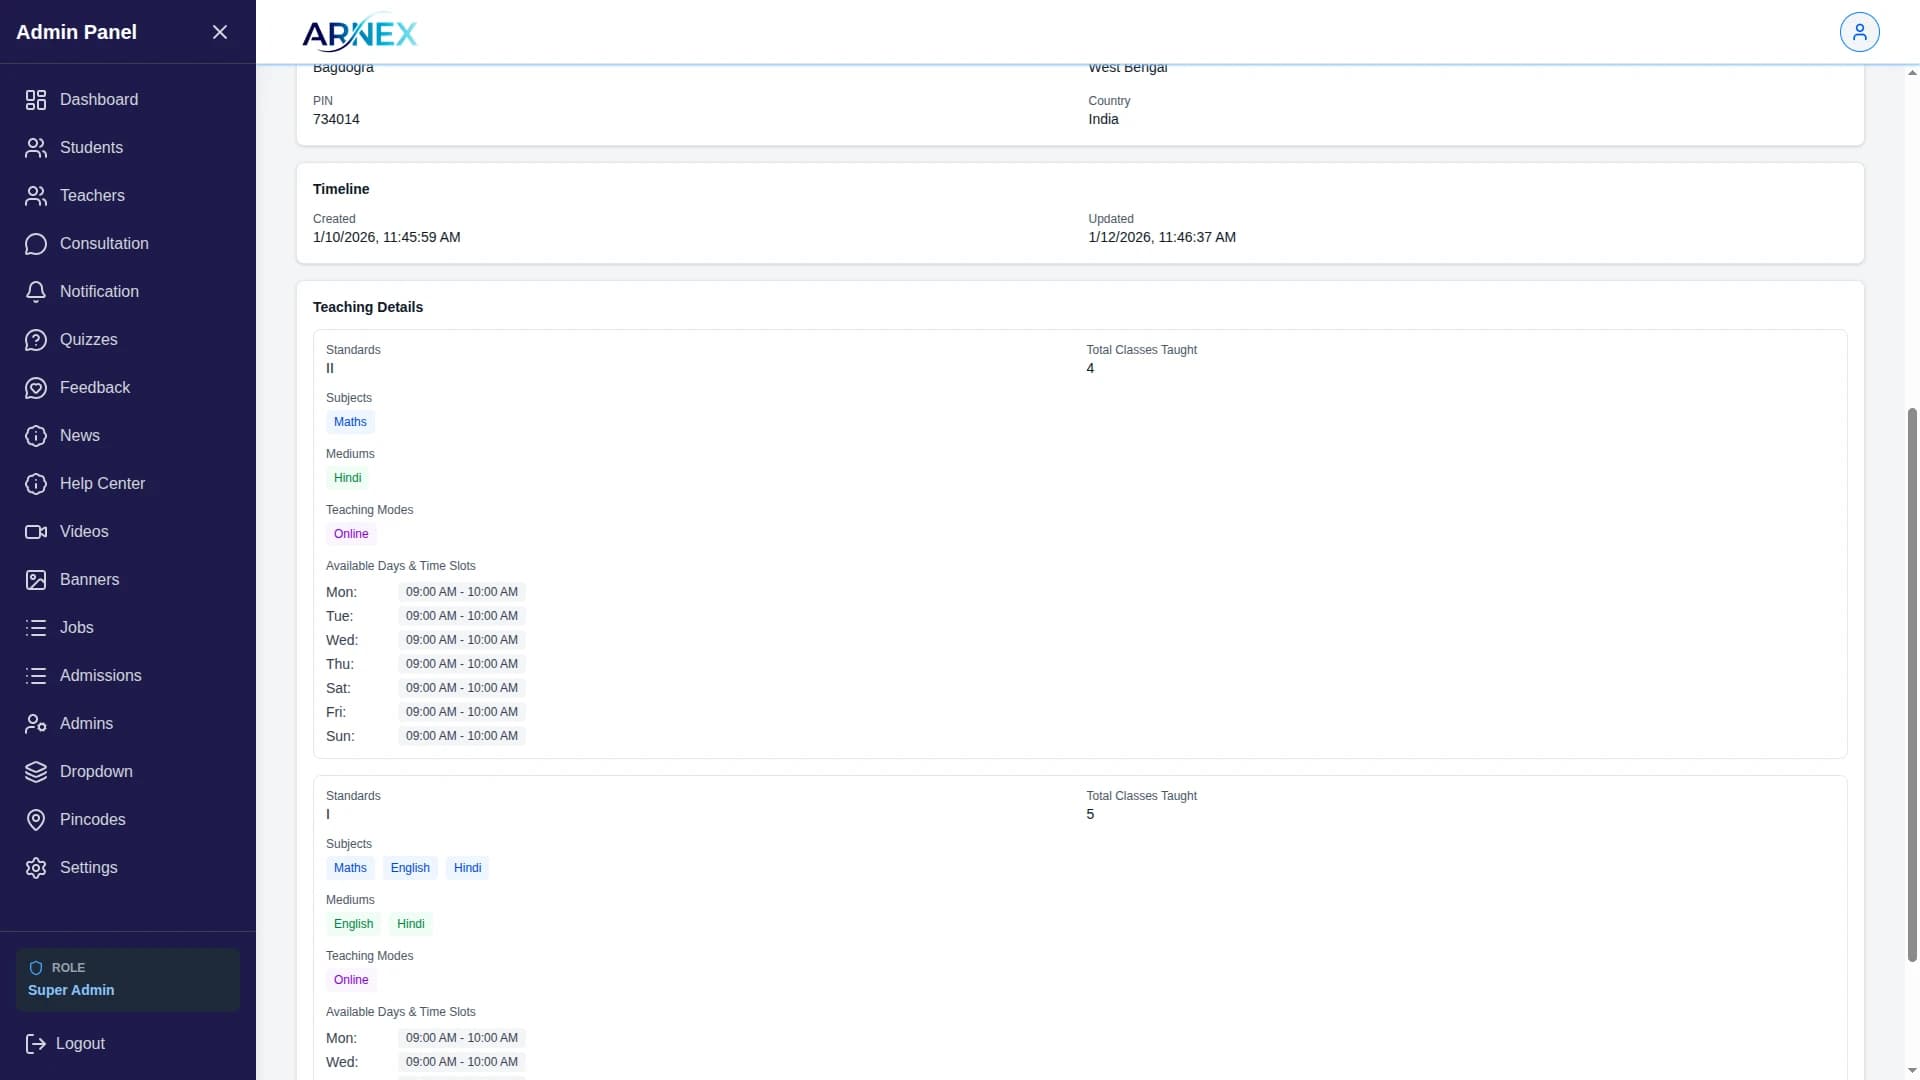The height and width of the screenshot is (1080, 1920).
Task: Click the Videos camera icon
Action: pyautogui.click(x=36, y=532)
